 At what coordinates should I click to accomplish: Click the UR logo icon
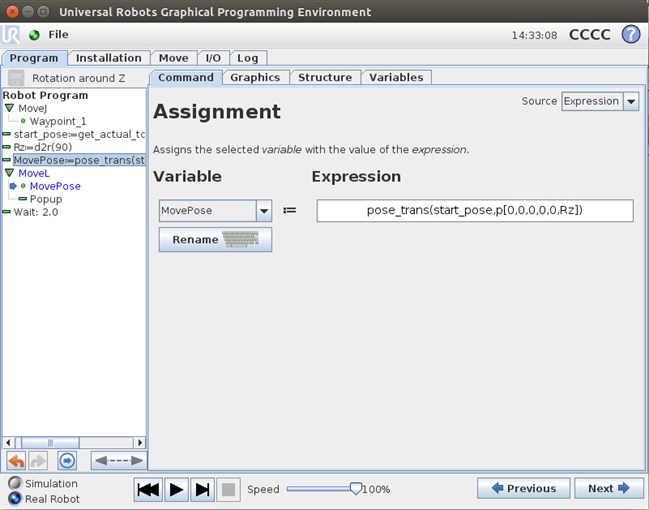pyautogui.click(x=10, y=35)
